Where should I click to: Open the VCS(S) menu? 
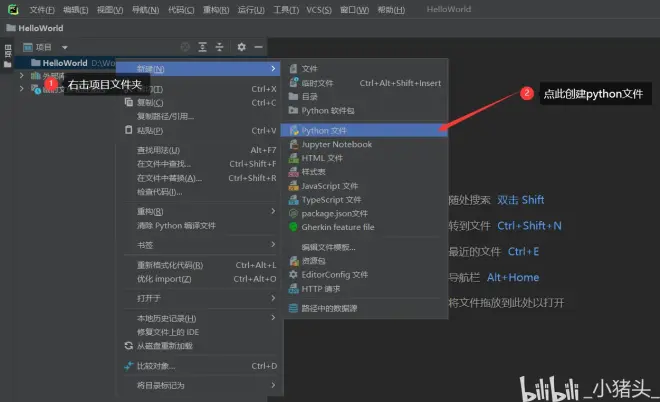pos(319,9)
